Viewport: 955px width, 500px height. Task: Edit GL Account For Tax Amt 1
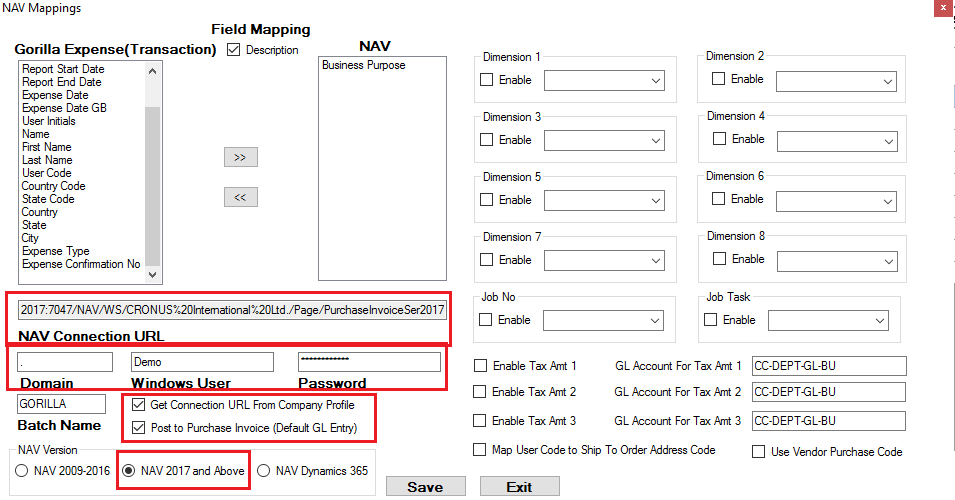tap(829, 366)
